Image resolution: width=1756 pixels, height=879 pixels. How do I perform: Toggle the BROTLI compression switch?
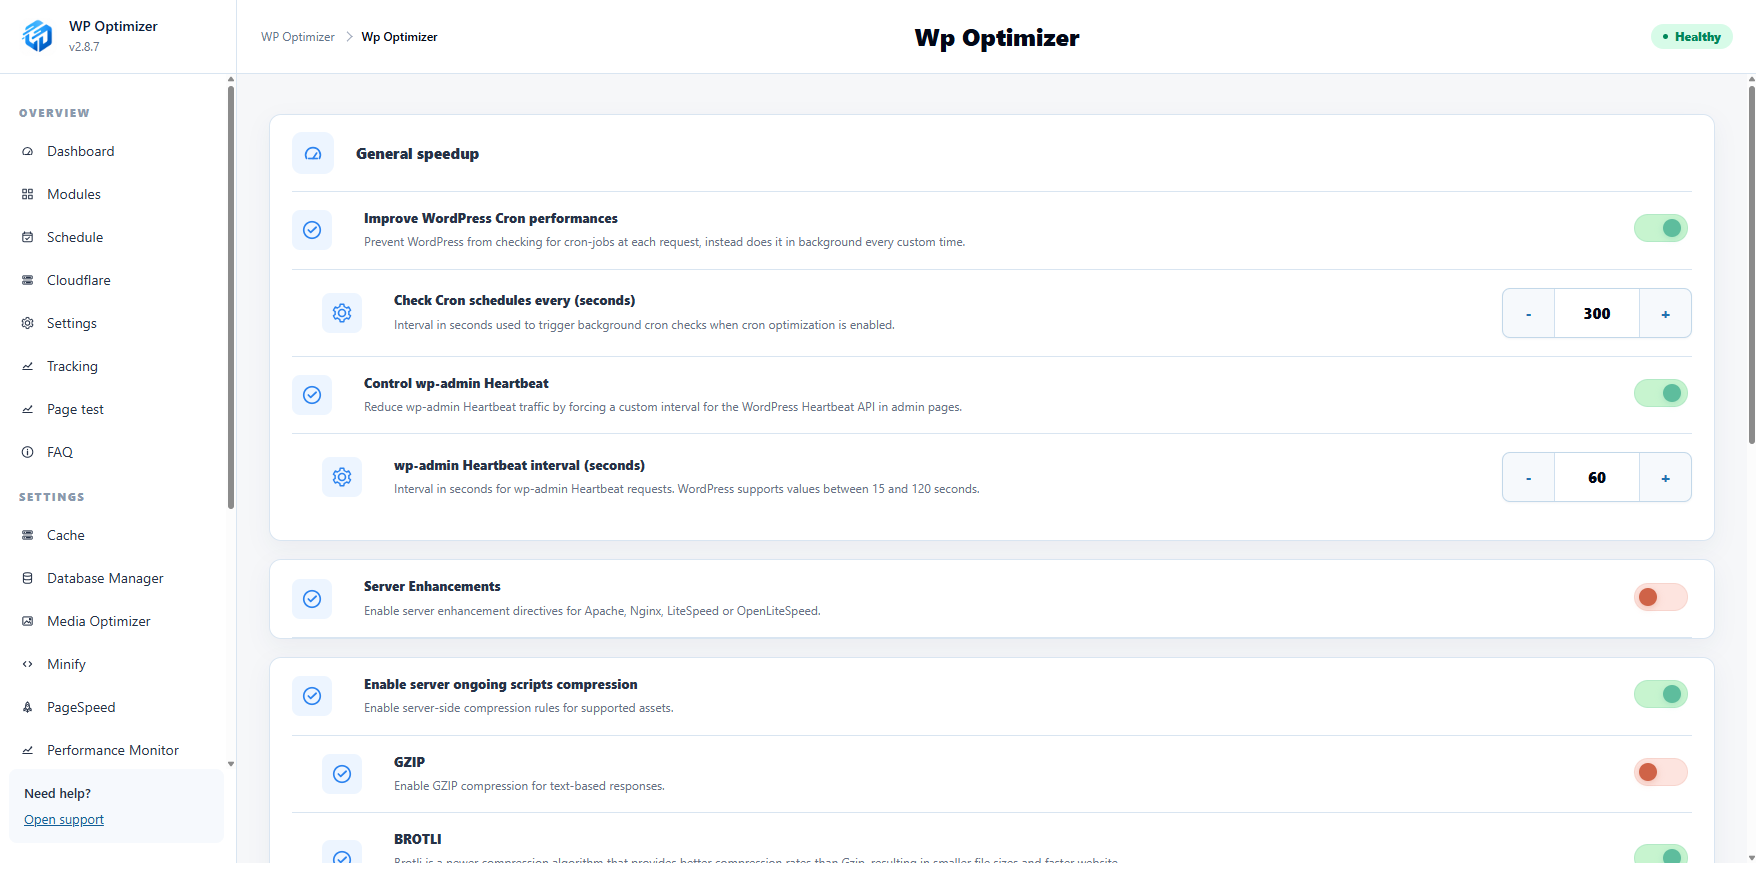pyautogui.click(x=1661, y=854)
